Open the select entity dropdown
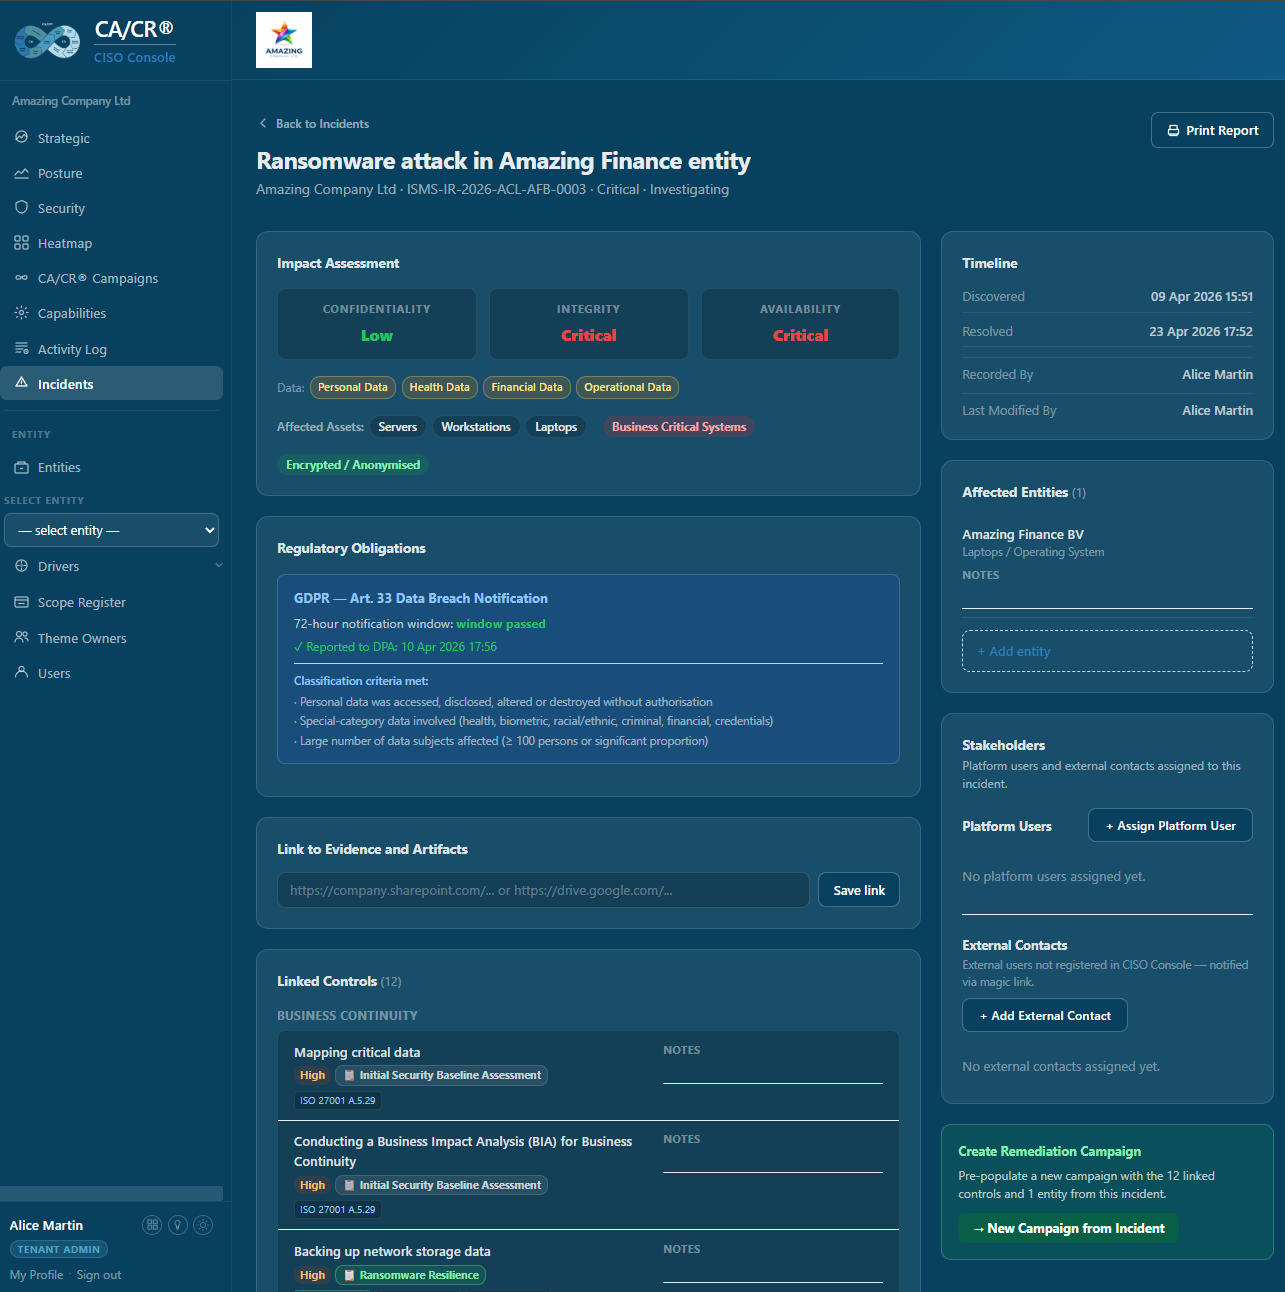Screen dimensions: 1285x1292 [x=111, y=530]
